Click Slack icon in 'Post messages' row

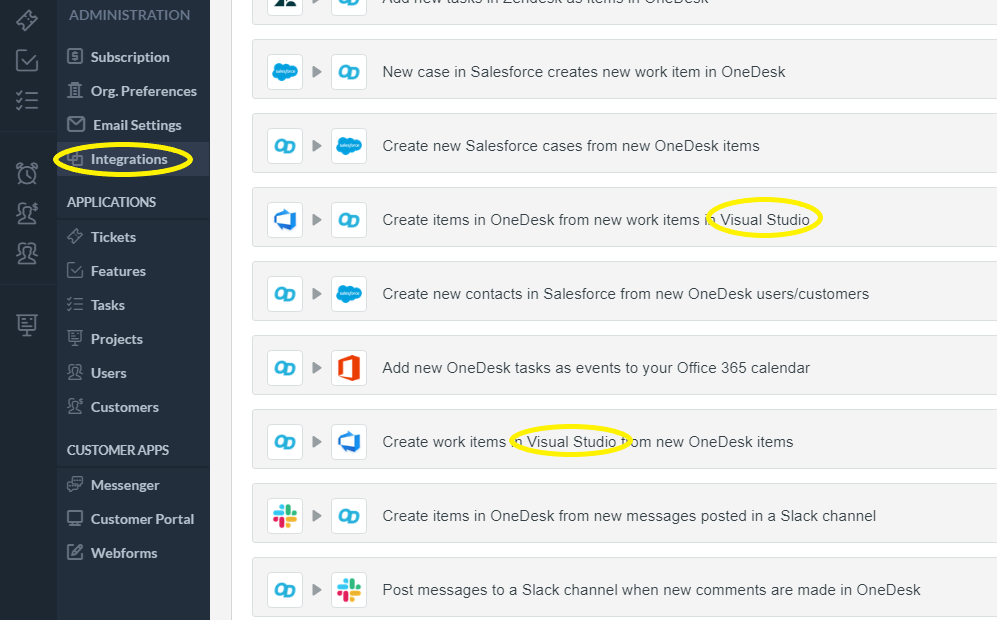[349, 589]
